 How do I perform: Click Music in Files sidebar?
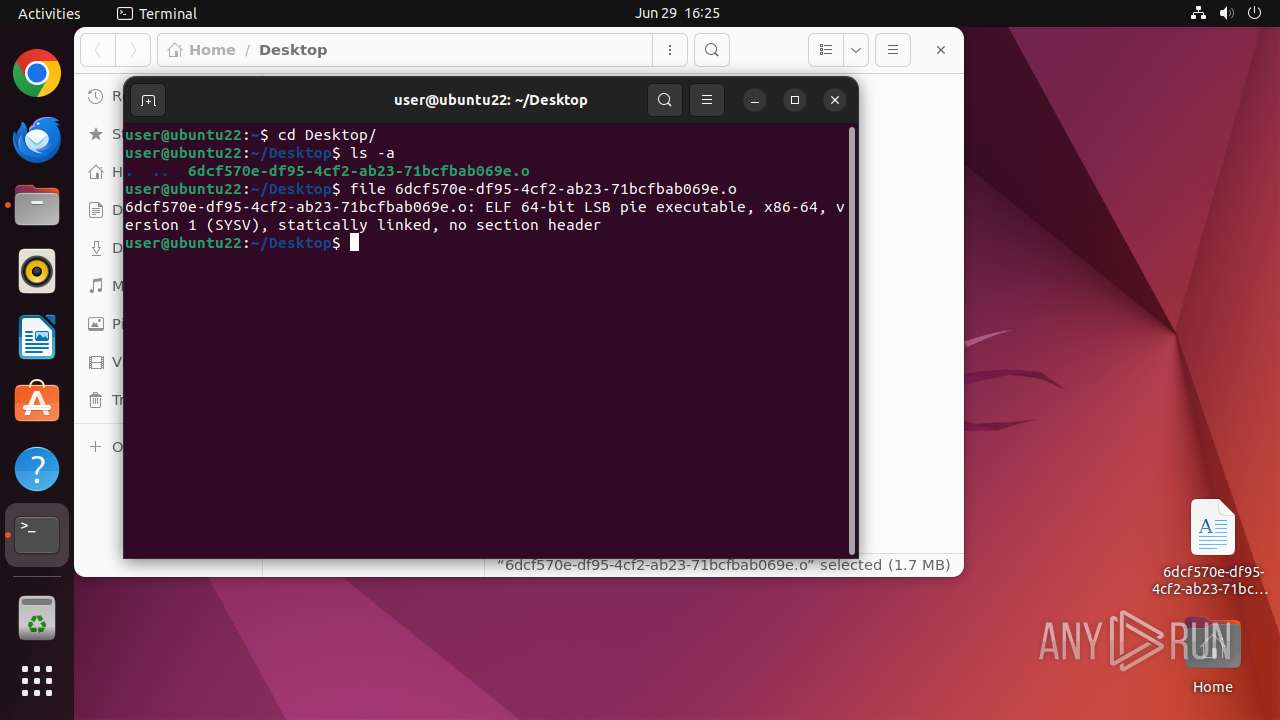pos(104,286)
